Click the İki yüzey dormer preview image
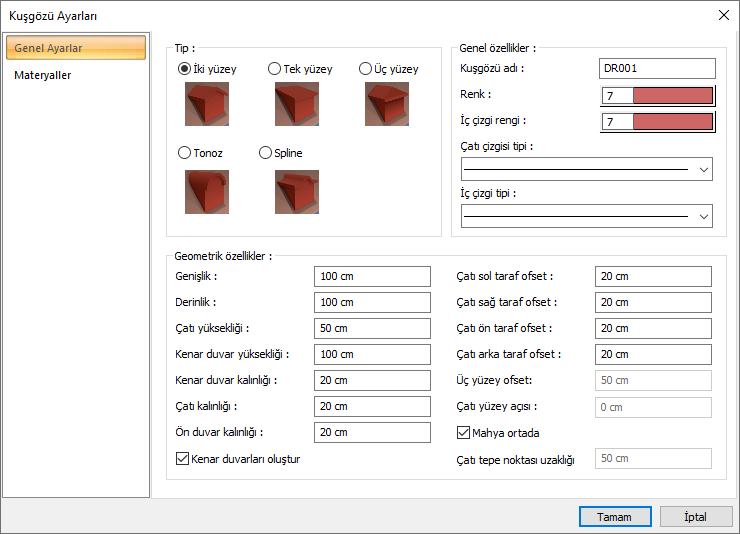 [x=207, y=104]
